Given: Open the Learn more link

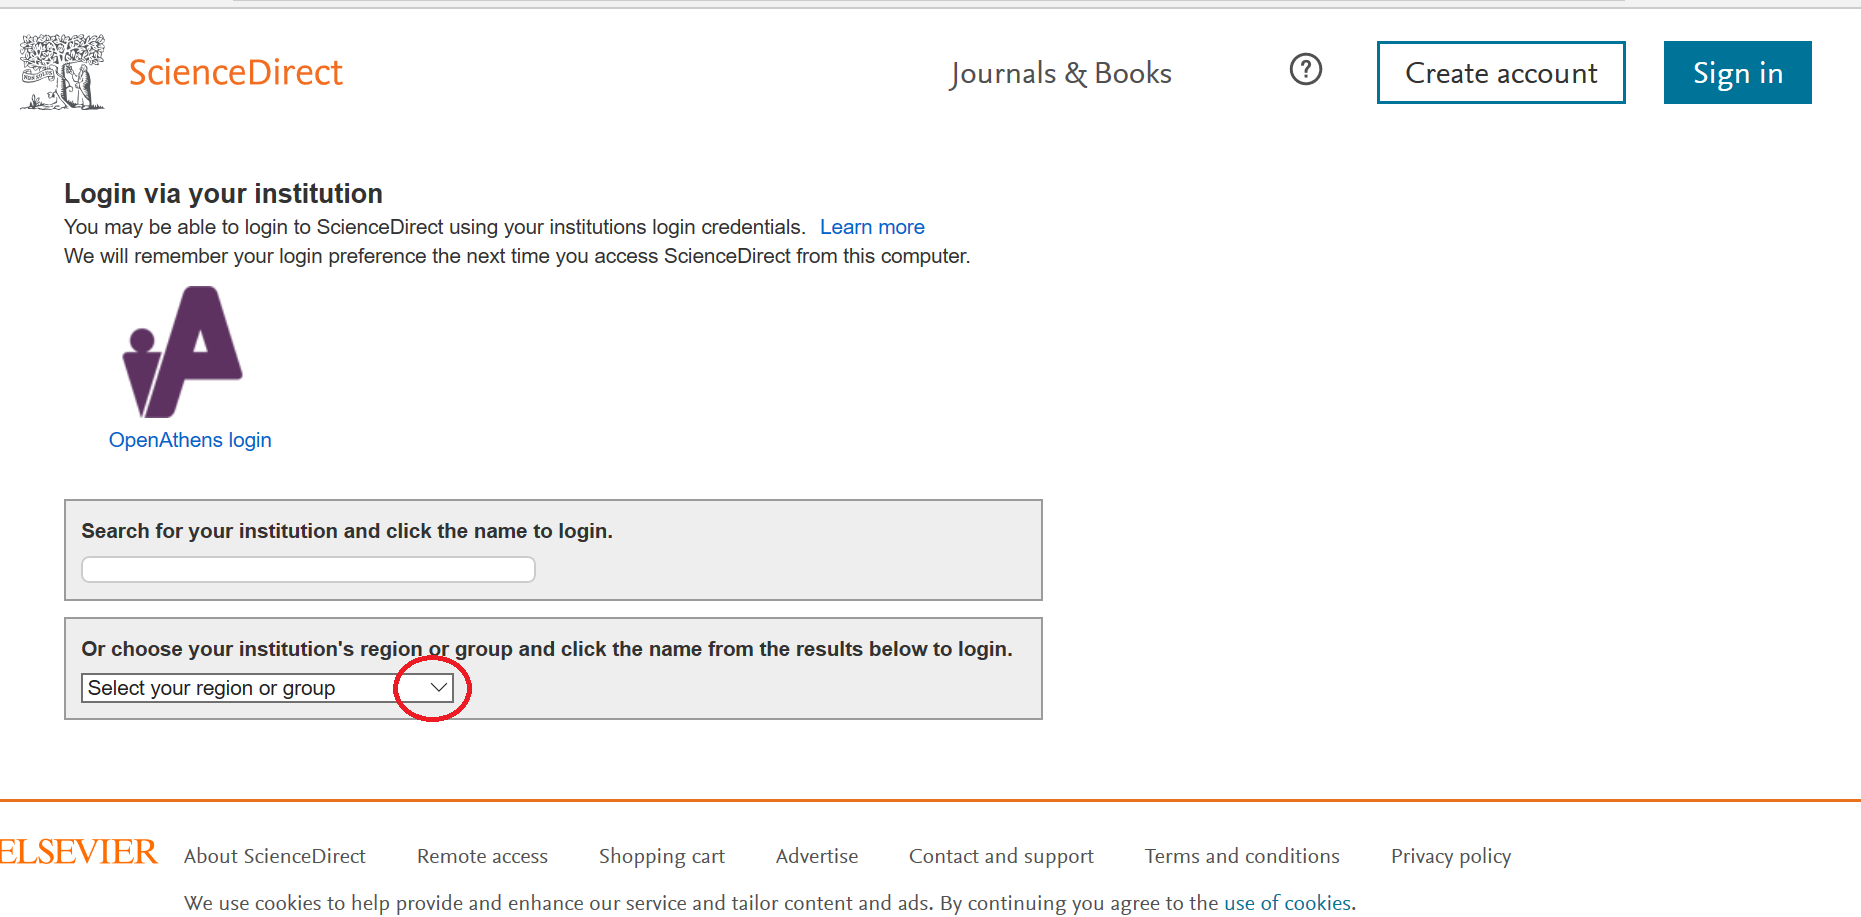Looking at the screenshot, I should coord(872,227).
